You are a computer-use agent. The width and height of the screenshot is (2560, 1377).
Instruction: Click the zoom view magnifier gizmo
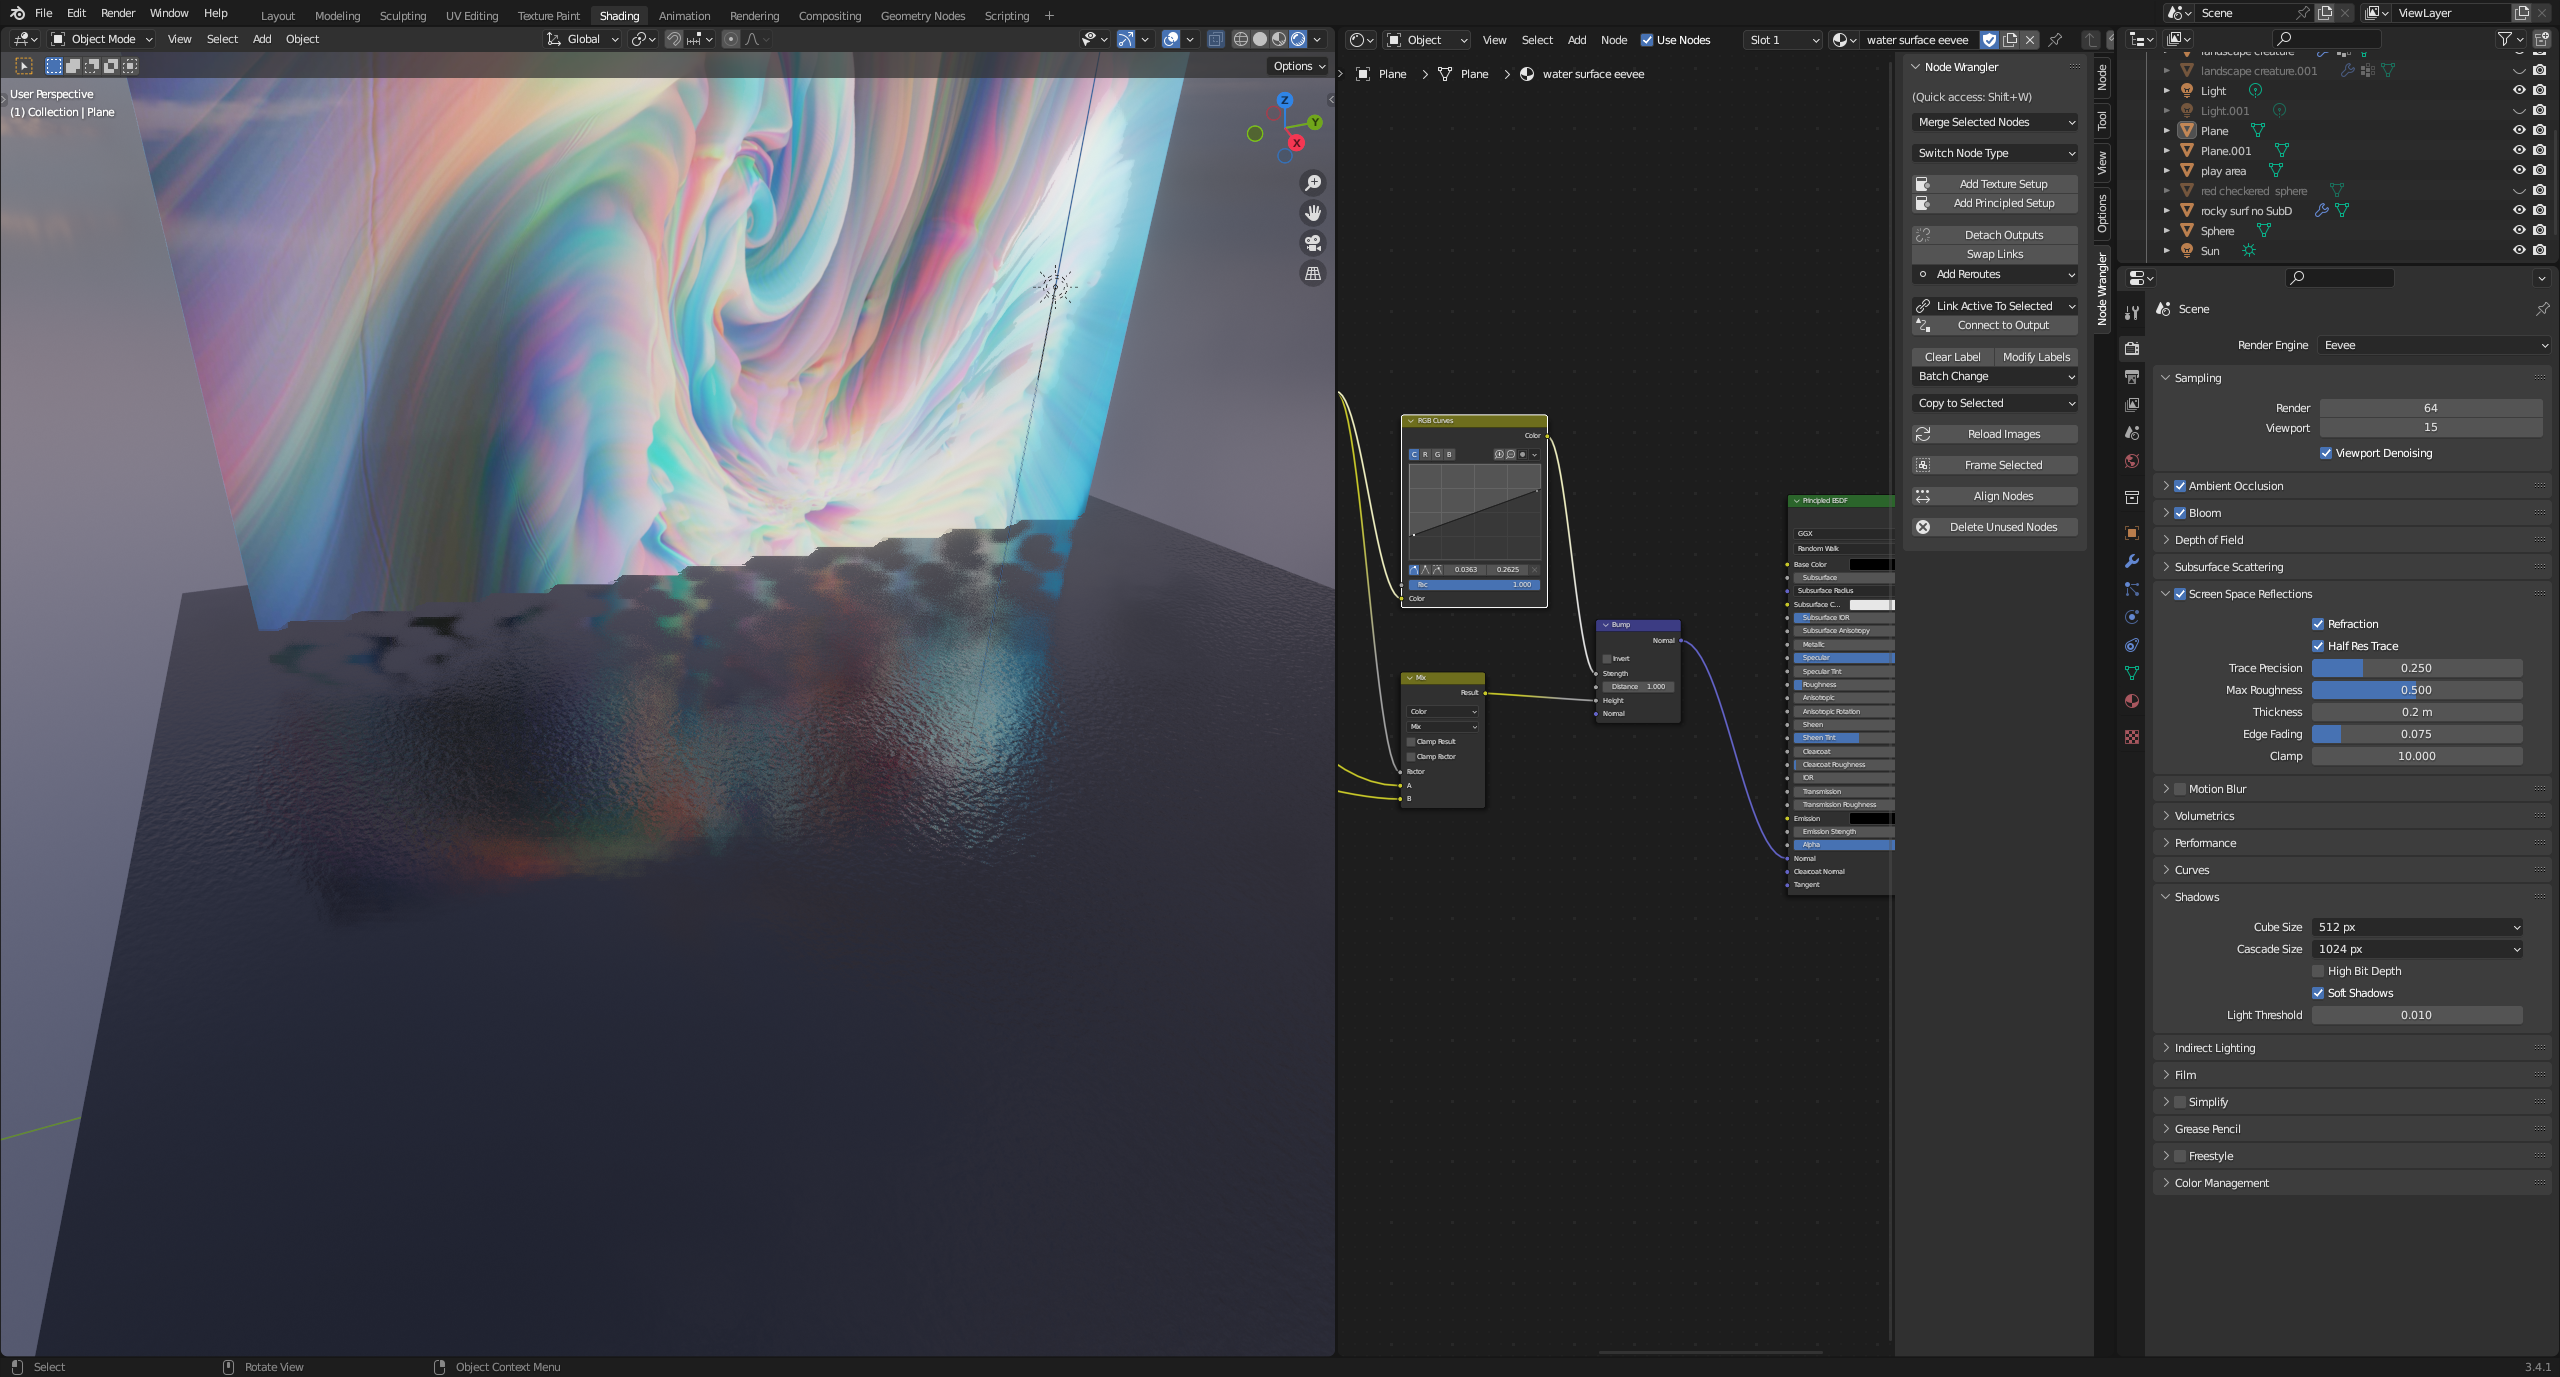coord(1313,183)
